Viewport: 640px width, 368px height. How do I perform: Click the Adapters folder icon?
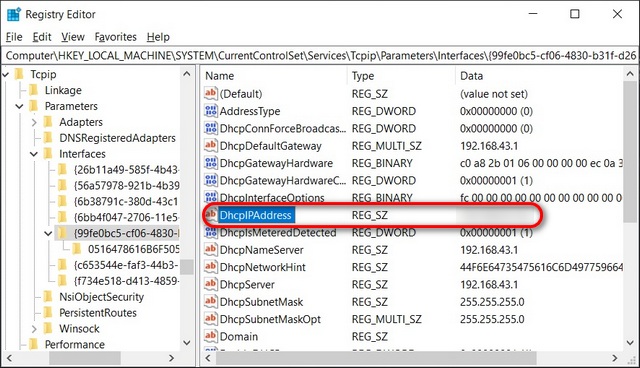coord(48,122)
